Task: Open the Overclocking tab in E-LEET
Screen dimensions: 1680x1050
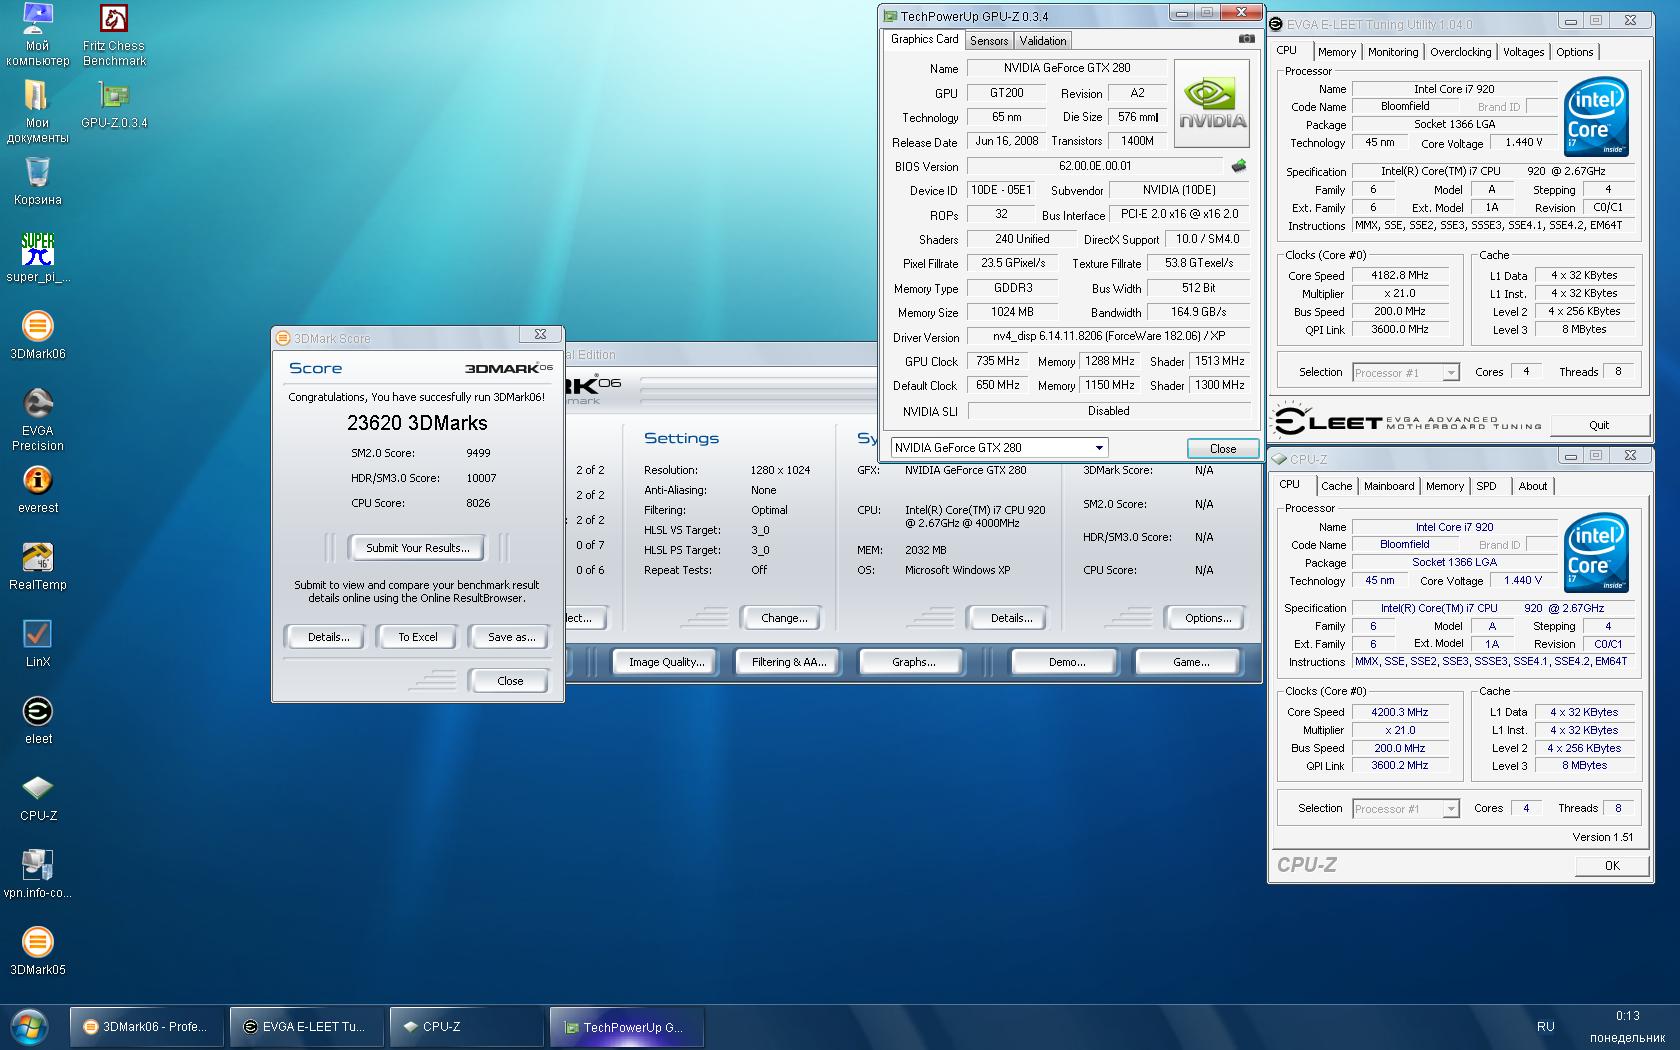Action: point(1460,52)
